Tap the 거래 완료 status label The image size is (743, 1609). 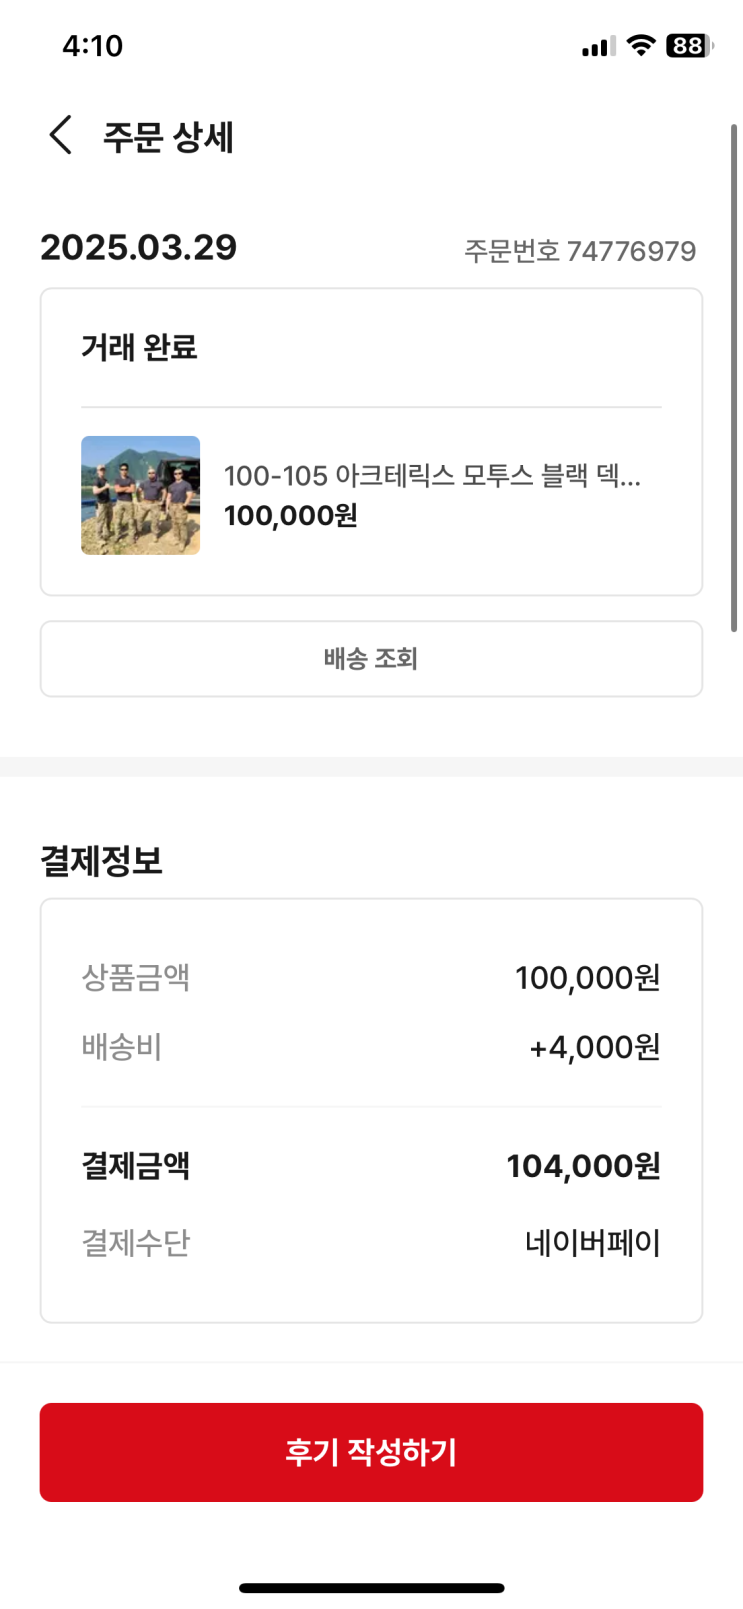pyautogui.click(x=139, y=347)
